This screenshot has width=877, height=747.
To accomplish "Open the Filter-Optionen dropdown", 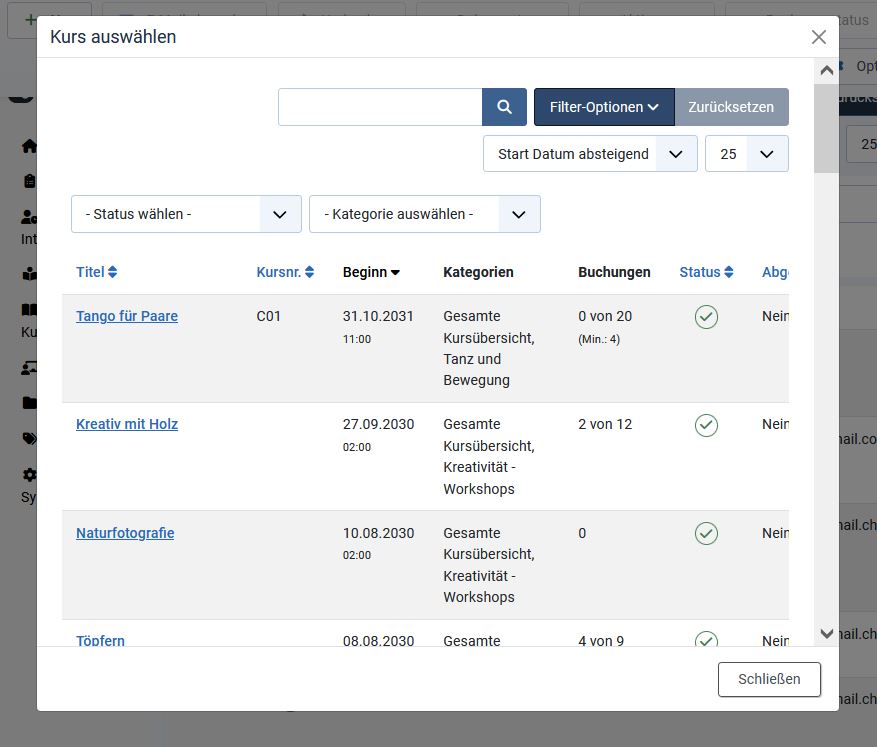I will [x=604, y=107].
